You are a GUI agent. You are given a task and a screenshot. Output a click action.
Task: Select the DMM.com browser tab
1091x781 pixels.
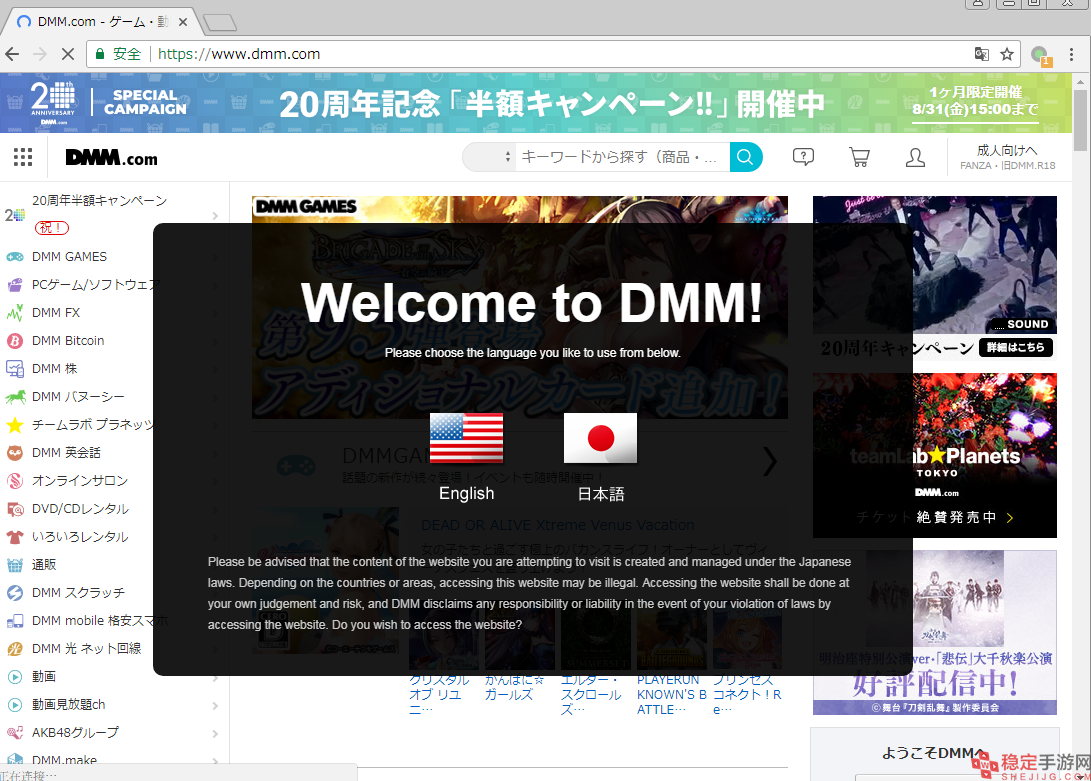click(102, 22)
